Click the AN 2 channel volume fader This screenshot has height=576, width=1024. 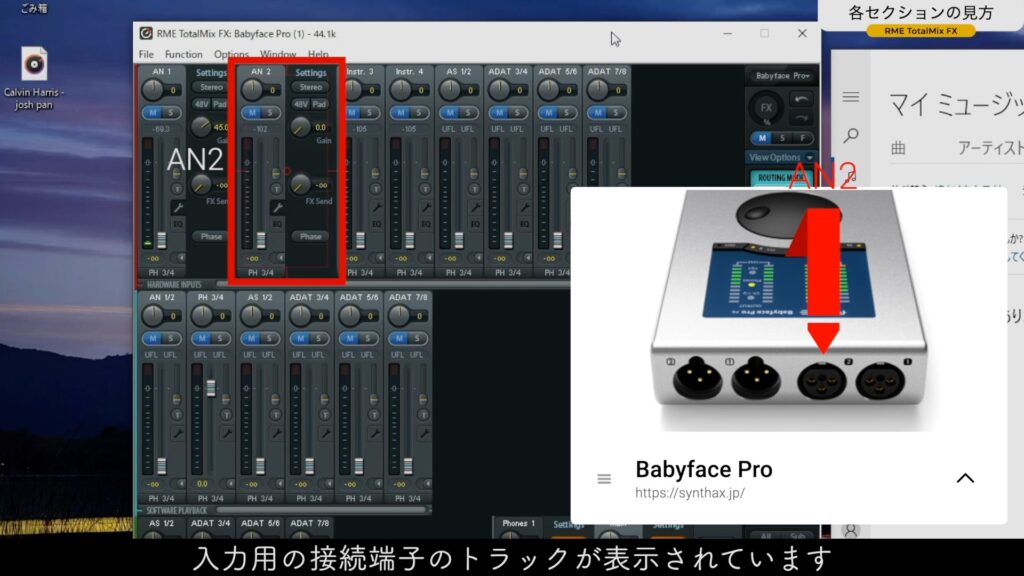(x=261, y=240)
